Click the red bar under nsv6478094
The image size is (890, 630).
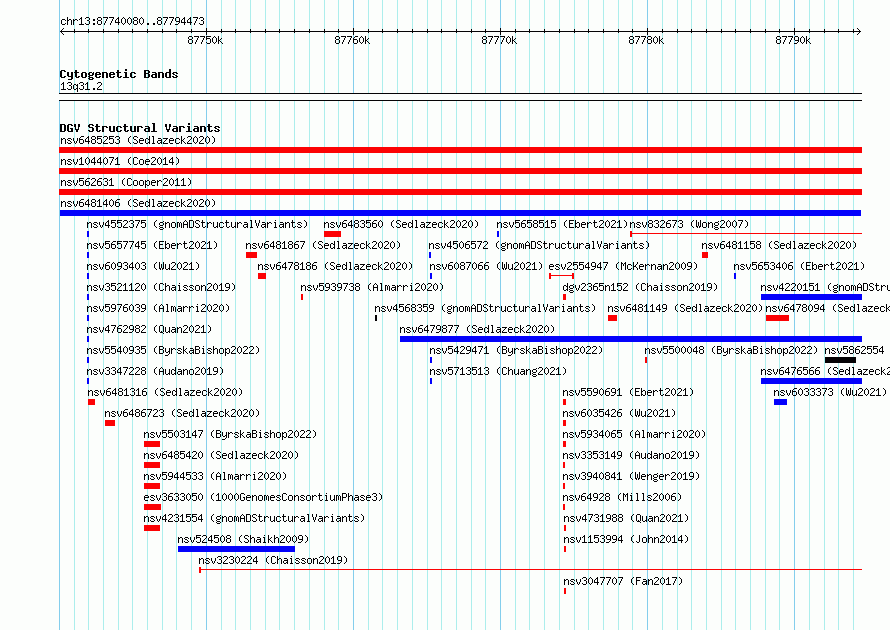point(777,318)
